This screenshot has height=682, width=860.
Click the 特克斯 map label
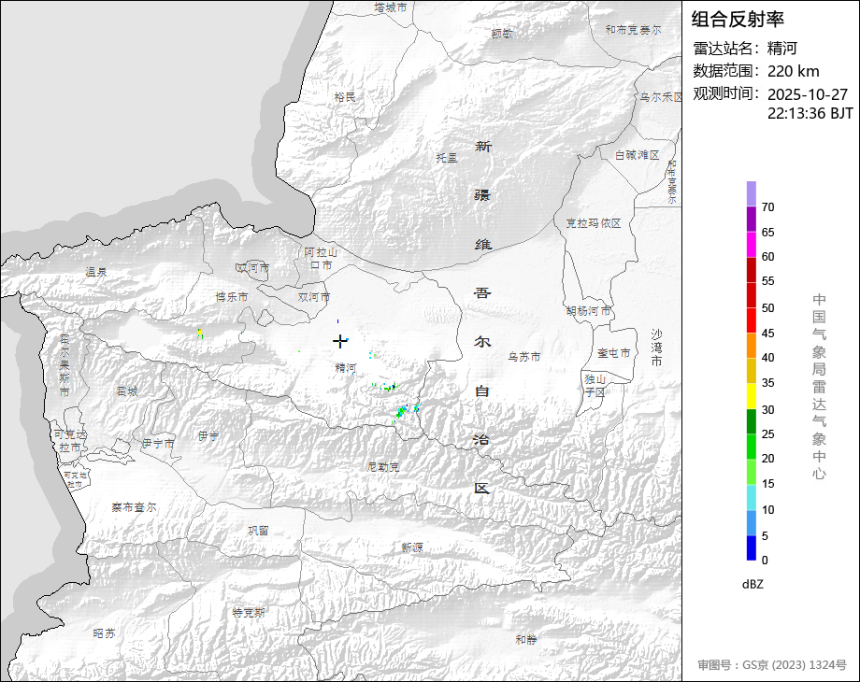[248, 612]
